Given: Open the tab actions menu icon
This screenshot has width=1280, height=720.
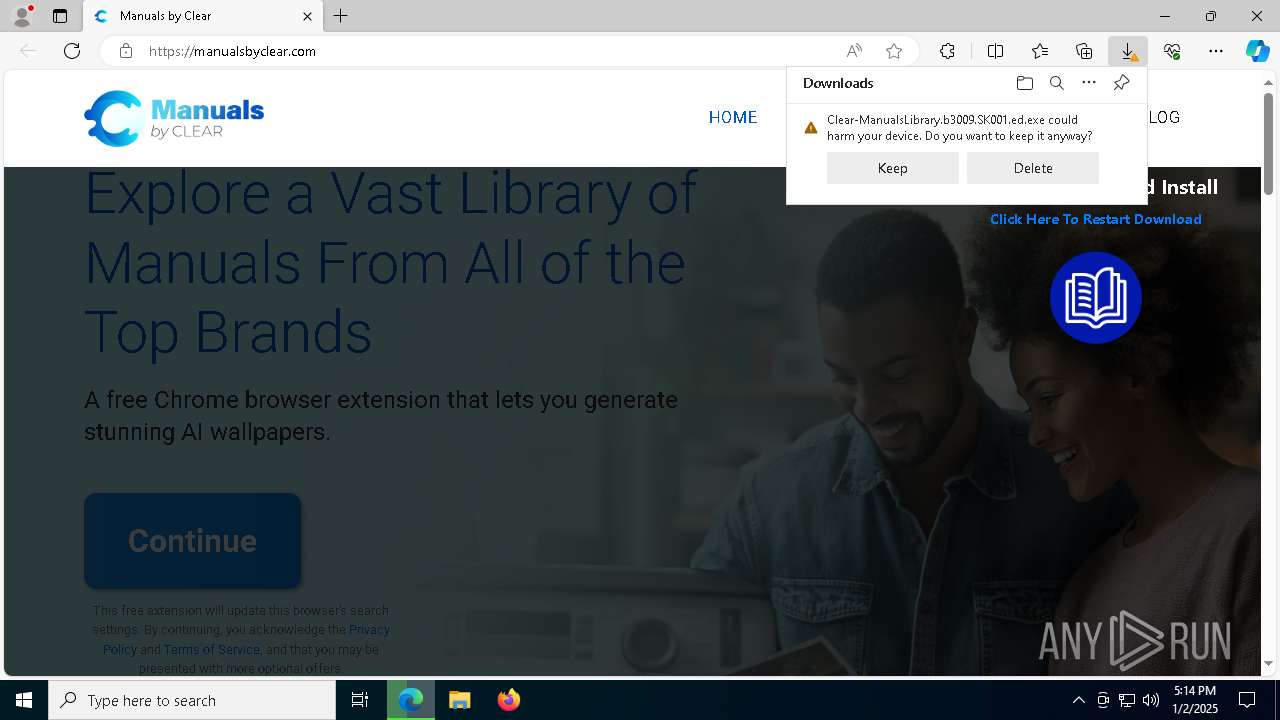Looking at the screenshot, I should pos(60,16).
